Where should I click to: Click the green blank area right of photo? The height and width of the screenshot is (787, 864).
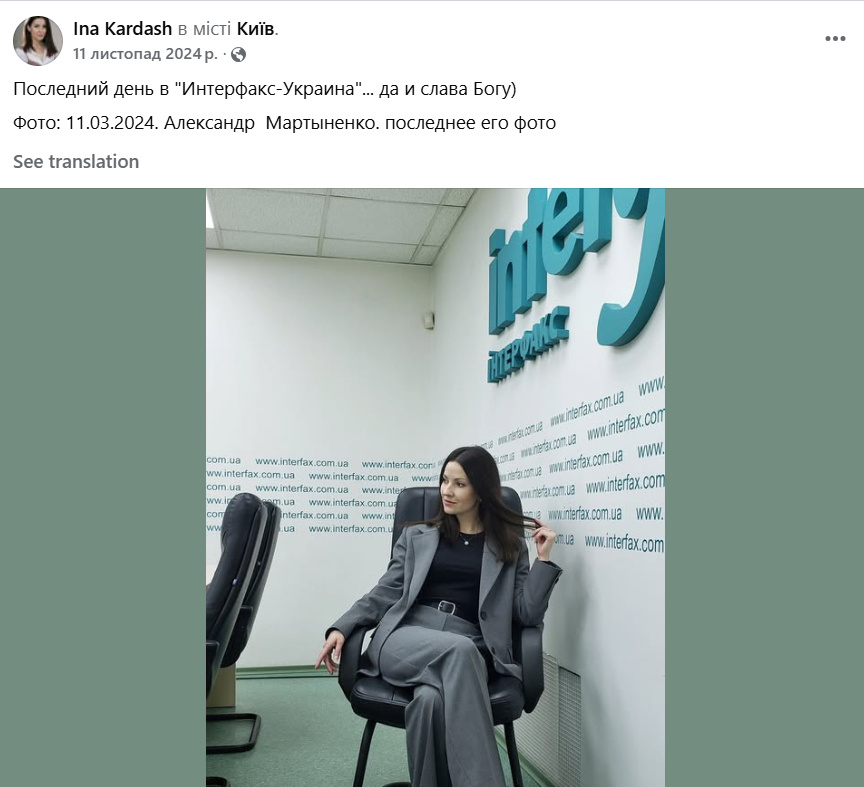coord(764,488)
